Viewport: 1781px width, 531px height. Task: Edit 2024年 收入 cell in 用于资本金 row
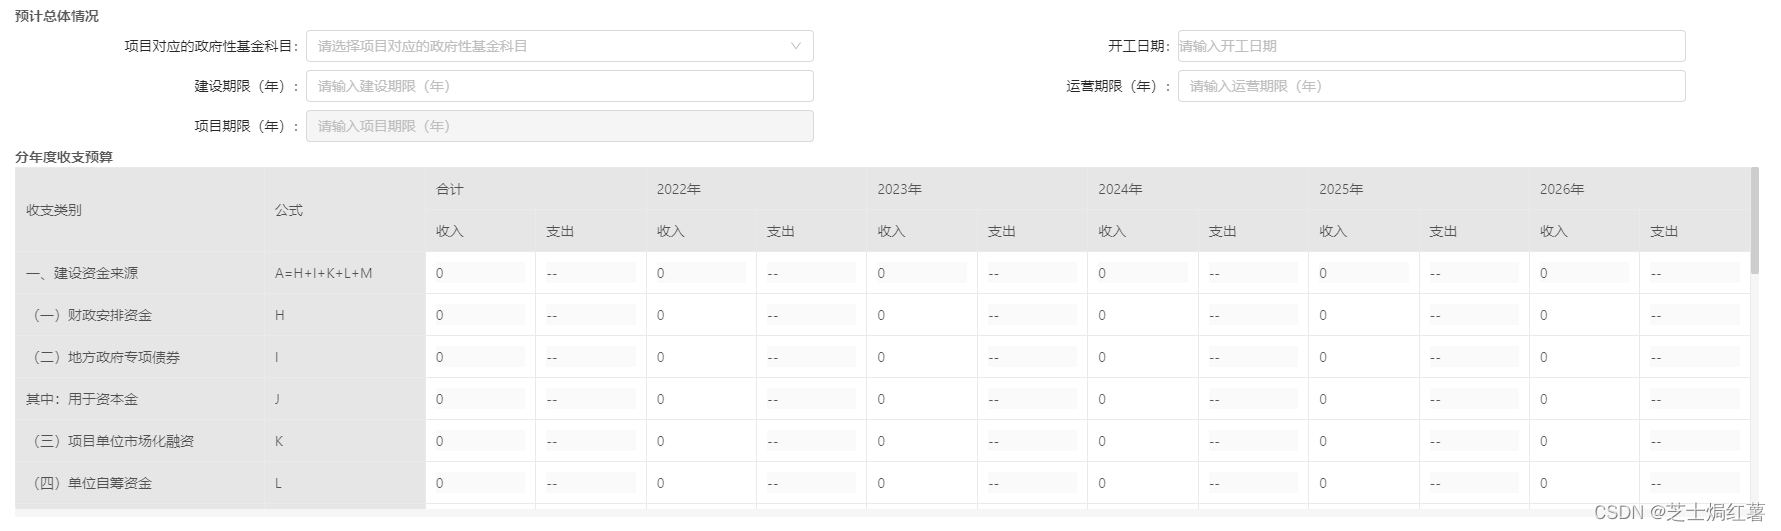tap(1142, 399)
